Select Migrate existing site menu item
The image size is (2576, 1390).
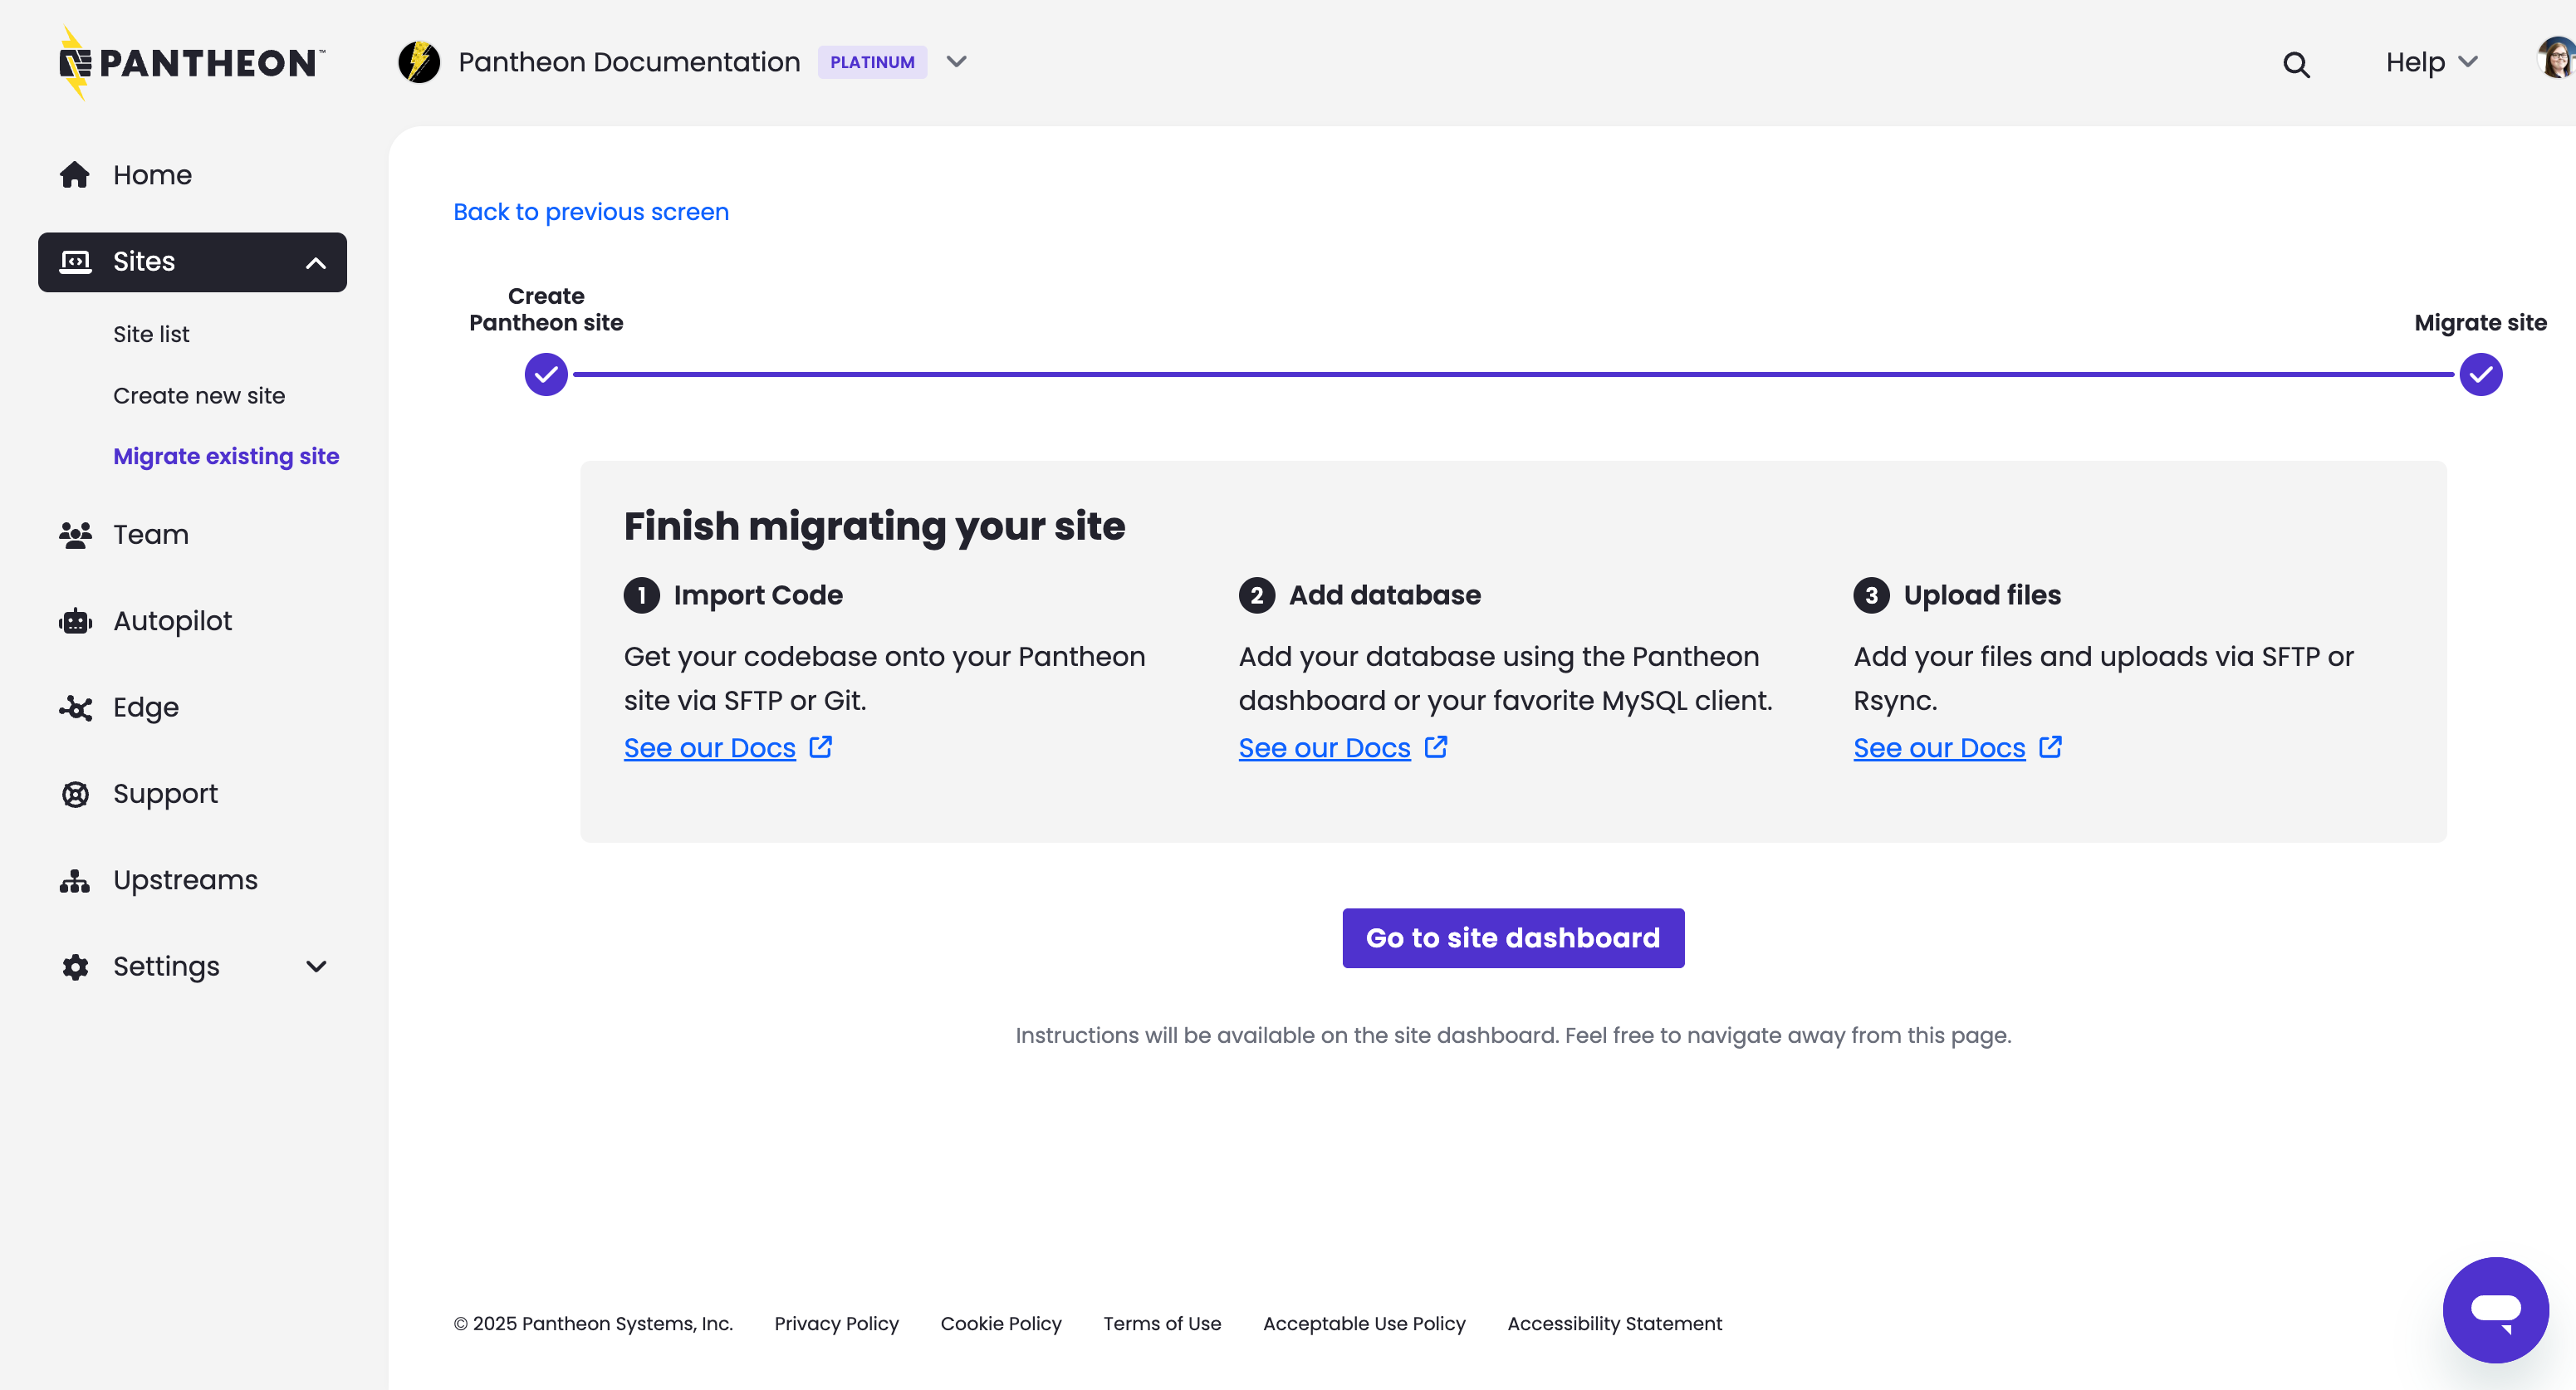pos(226,456)
